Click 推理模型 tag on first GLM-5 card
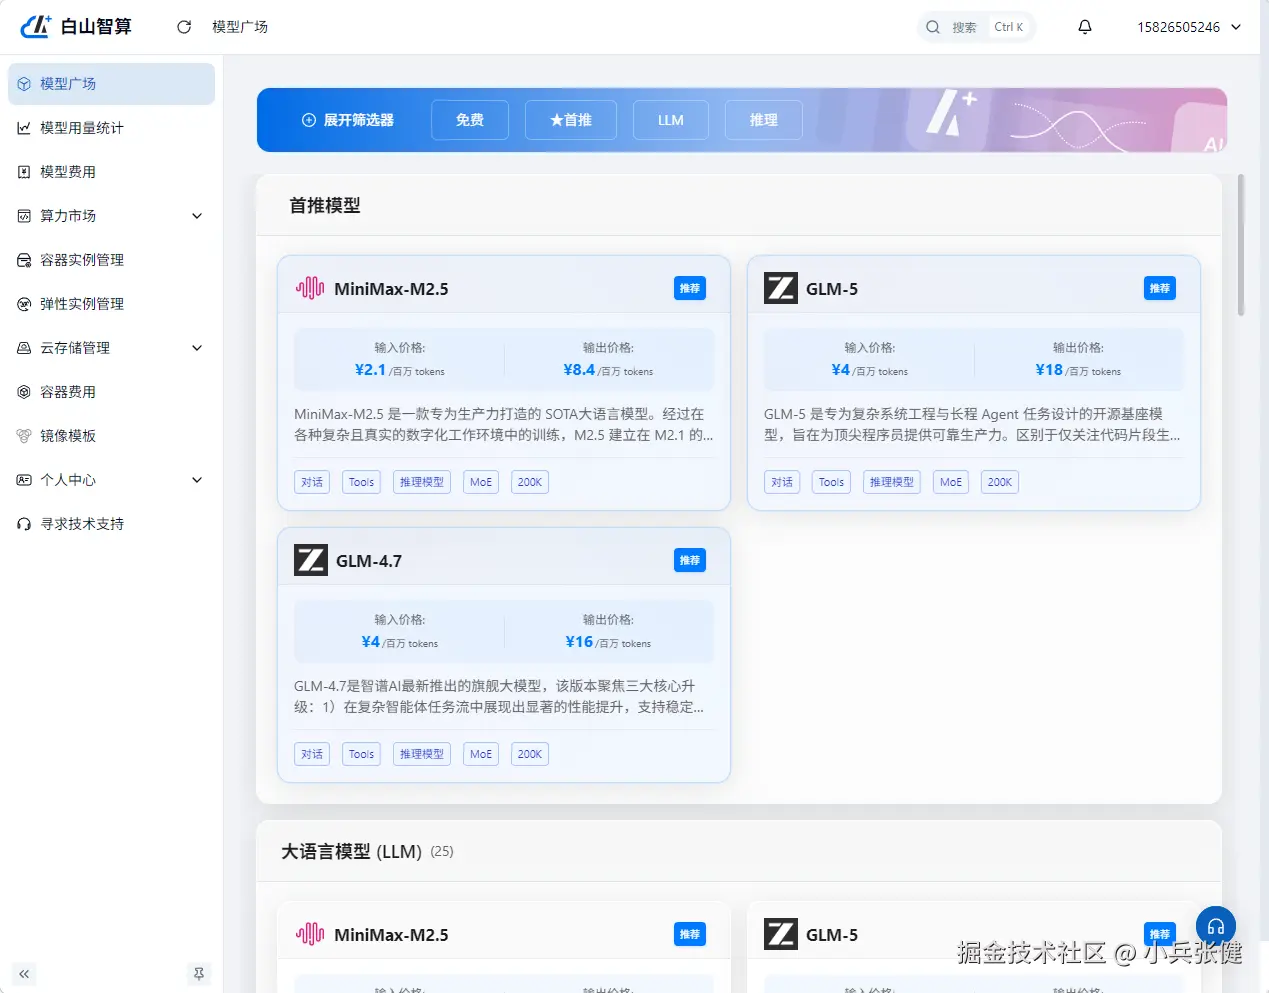Screen dimensions: 1269x993 point(892,482)
